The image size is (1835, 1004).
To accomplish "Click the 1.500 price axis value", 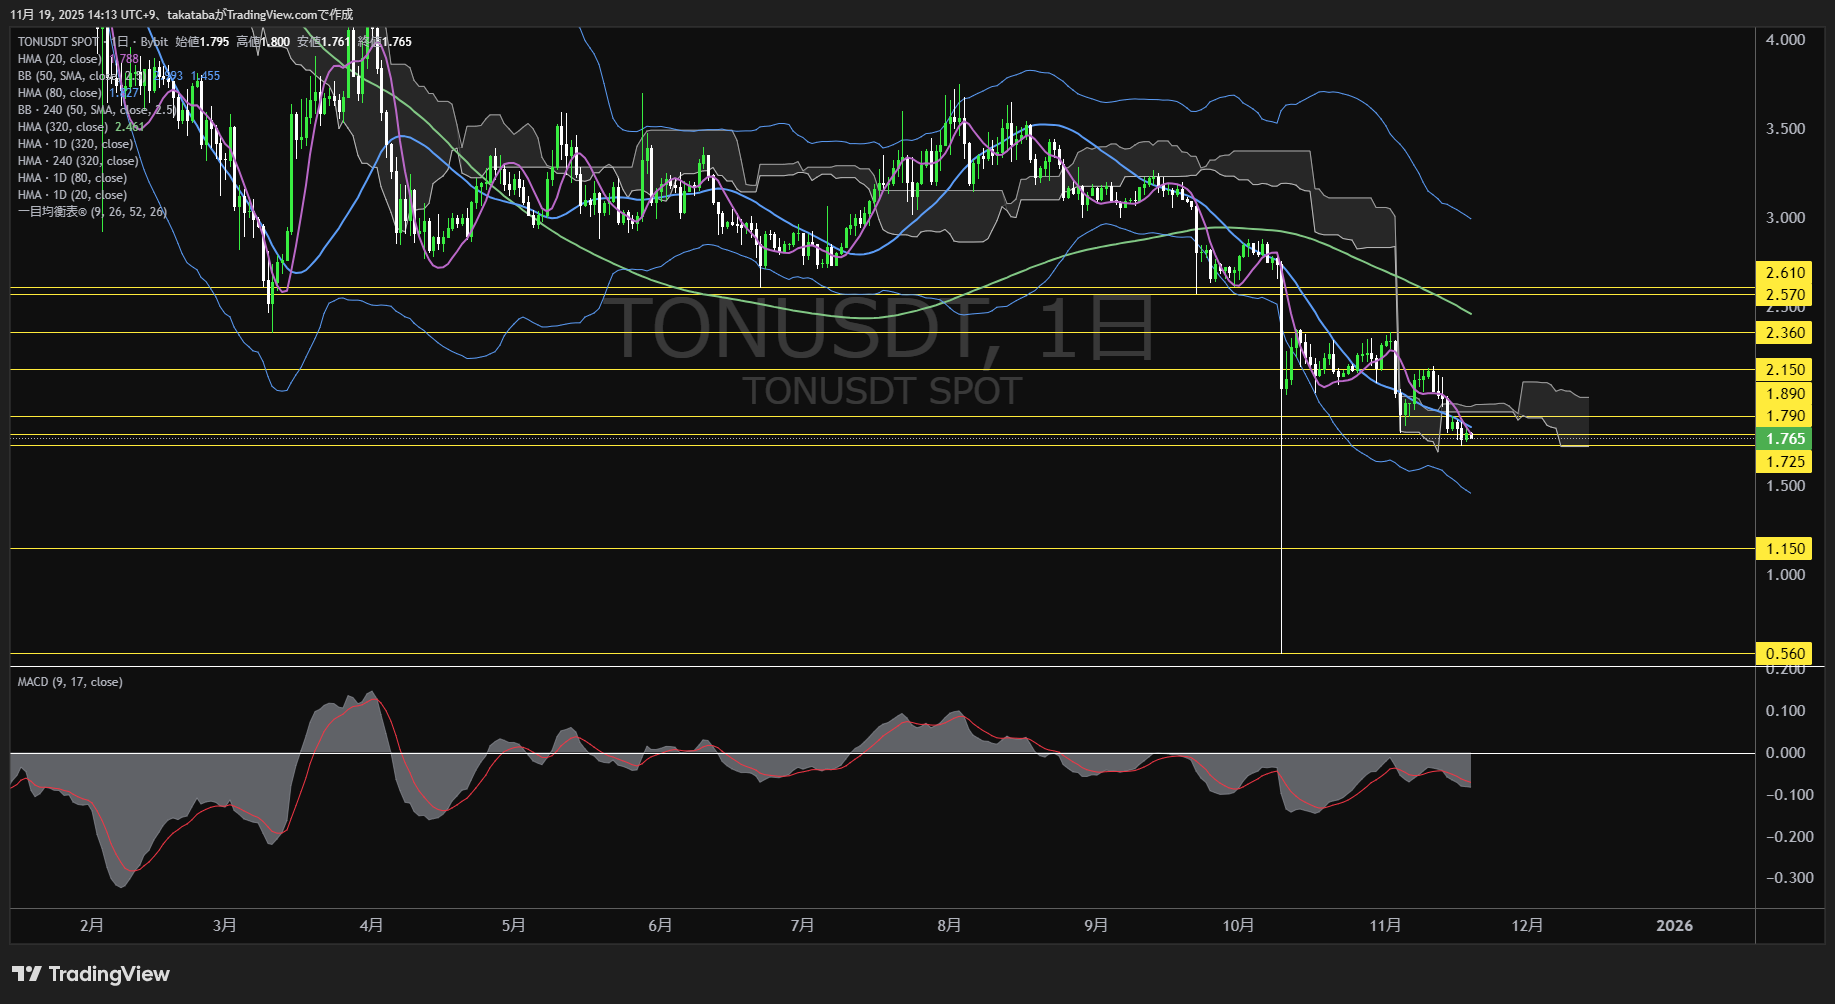I will 1785,486.
